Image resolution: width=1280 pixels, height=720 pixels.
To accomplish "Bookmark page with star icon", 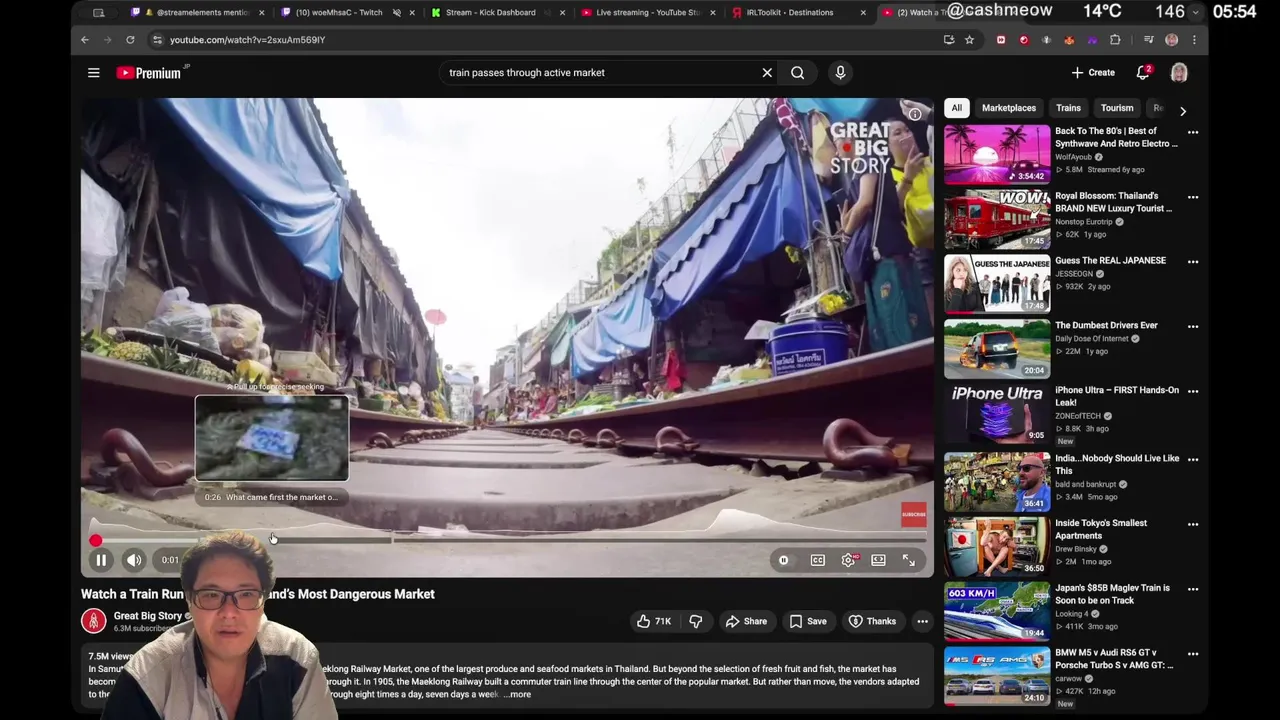I will pos(969,40).
